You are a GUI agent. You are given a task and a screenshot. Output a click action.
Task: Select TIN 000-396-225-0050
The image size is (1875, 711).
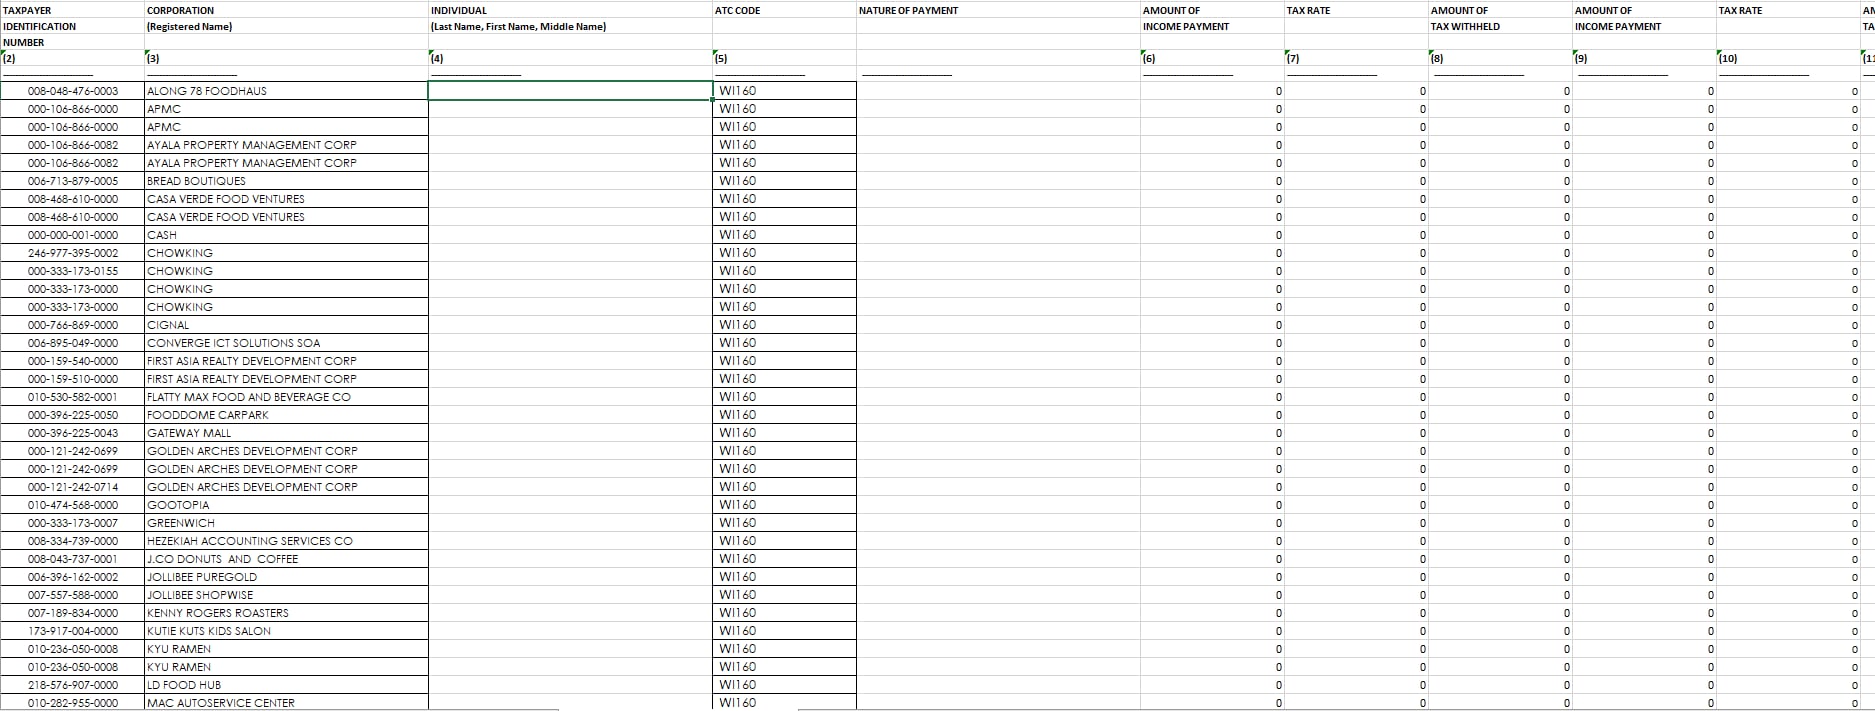tap(73, 415)
